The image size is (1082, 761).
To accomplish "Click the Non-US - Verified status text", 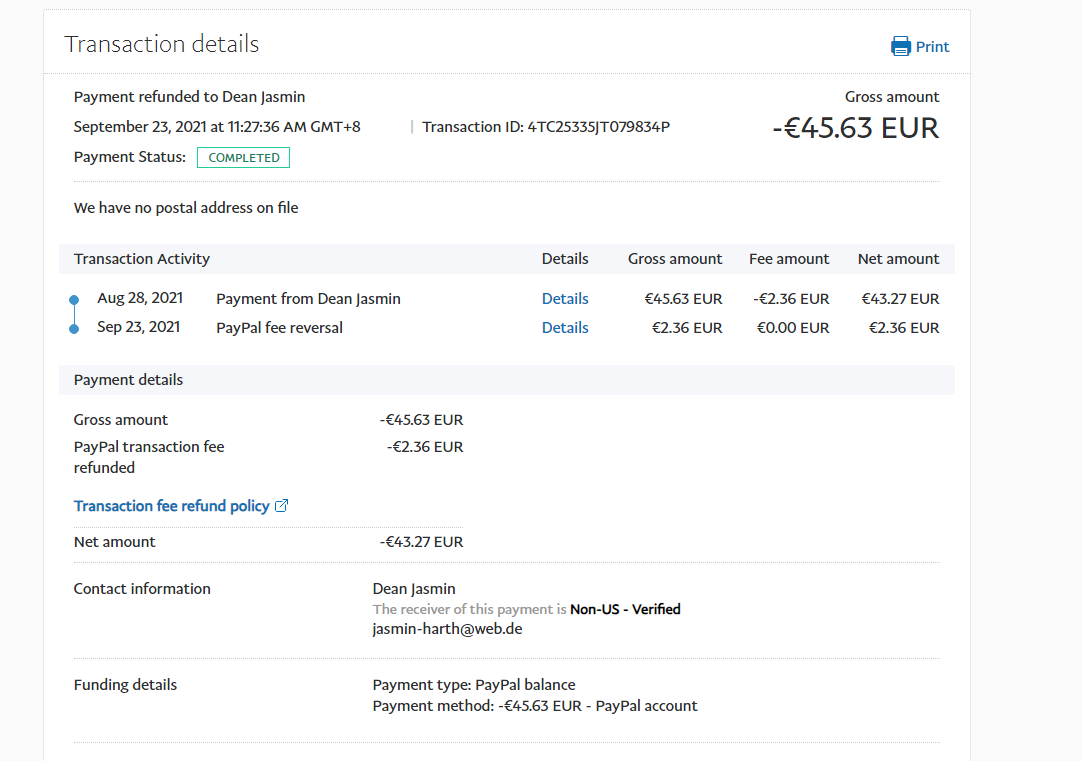I will point(625,609).
